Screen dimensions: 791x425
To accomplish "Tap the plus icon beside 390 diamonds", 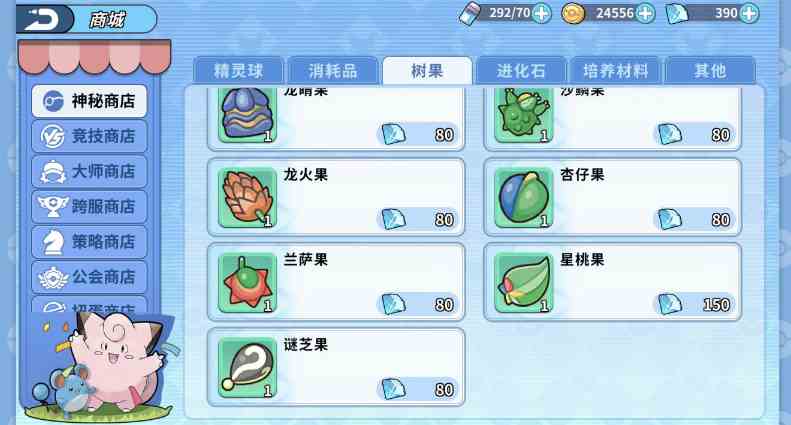I will tap(750, 14).
